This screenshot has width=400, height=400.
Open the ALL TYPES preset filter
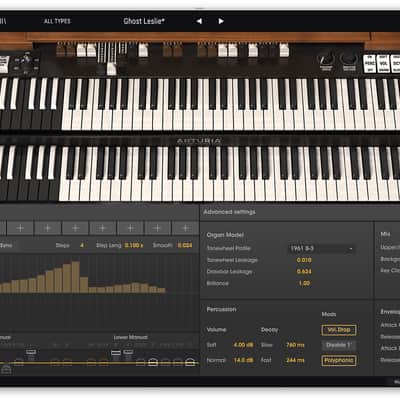point(57,21)
